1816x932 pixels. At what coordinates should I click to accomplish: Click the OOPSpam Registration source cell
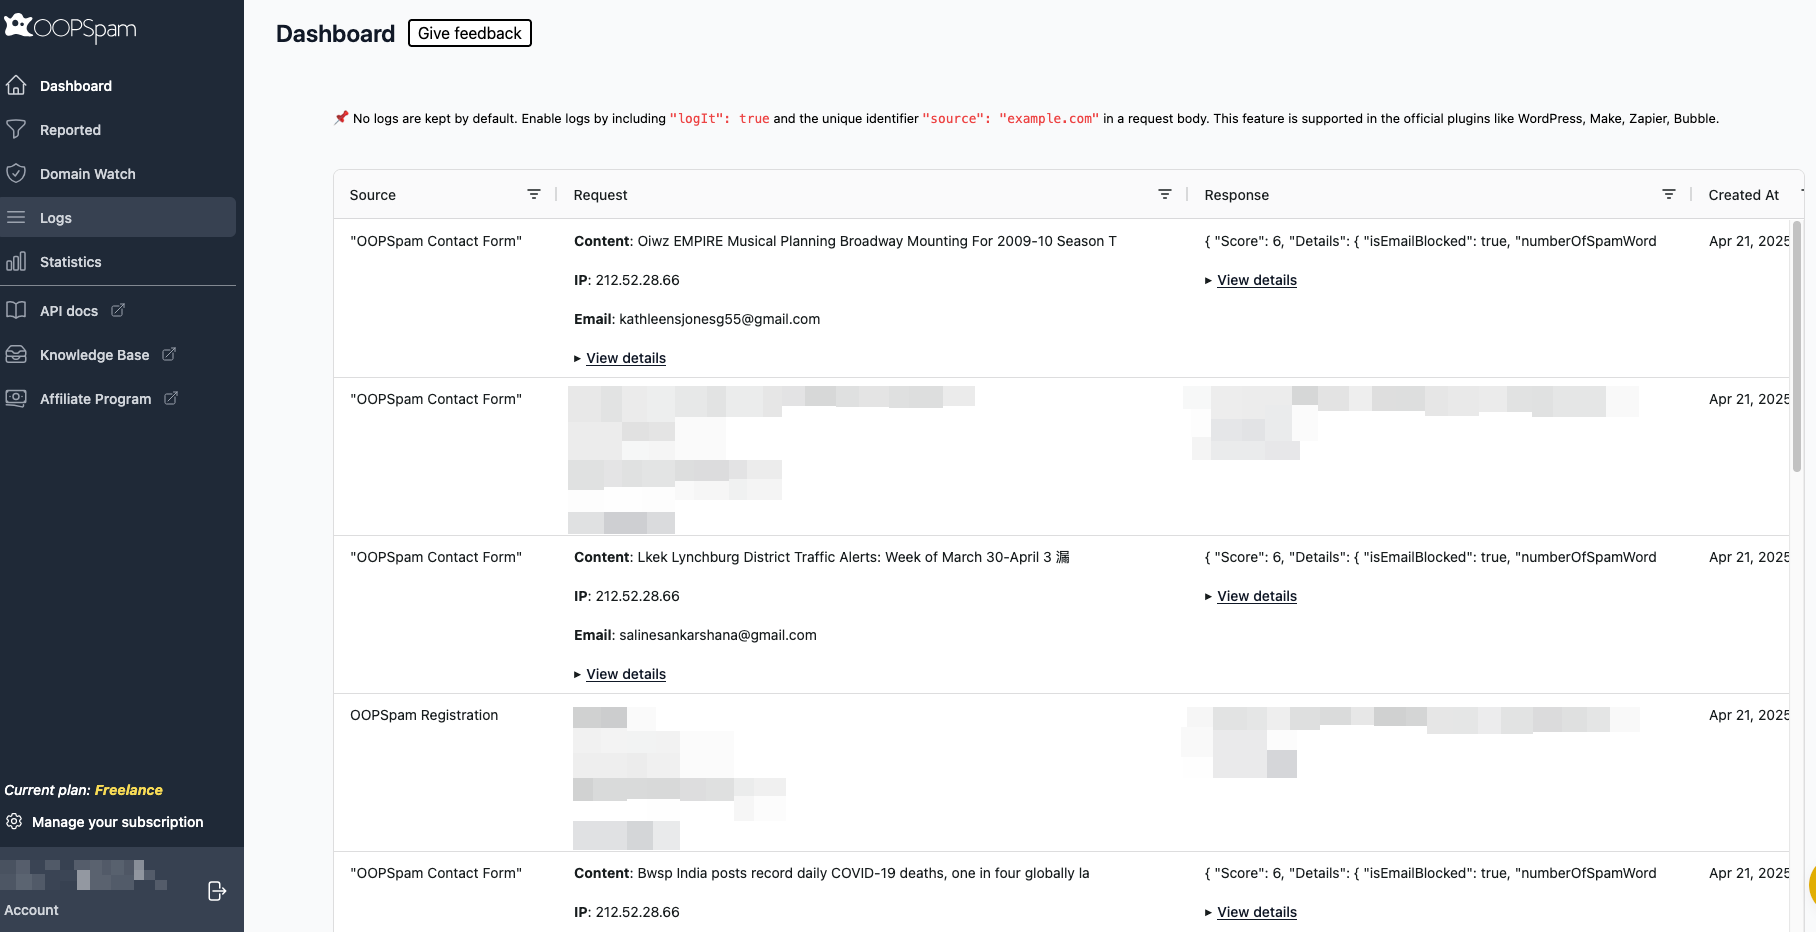tap(424, 715)
